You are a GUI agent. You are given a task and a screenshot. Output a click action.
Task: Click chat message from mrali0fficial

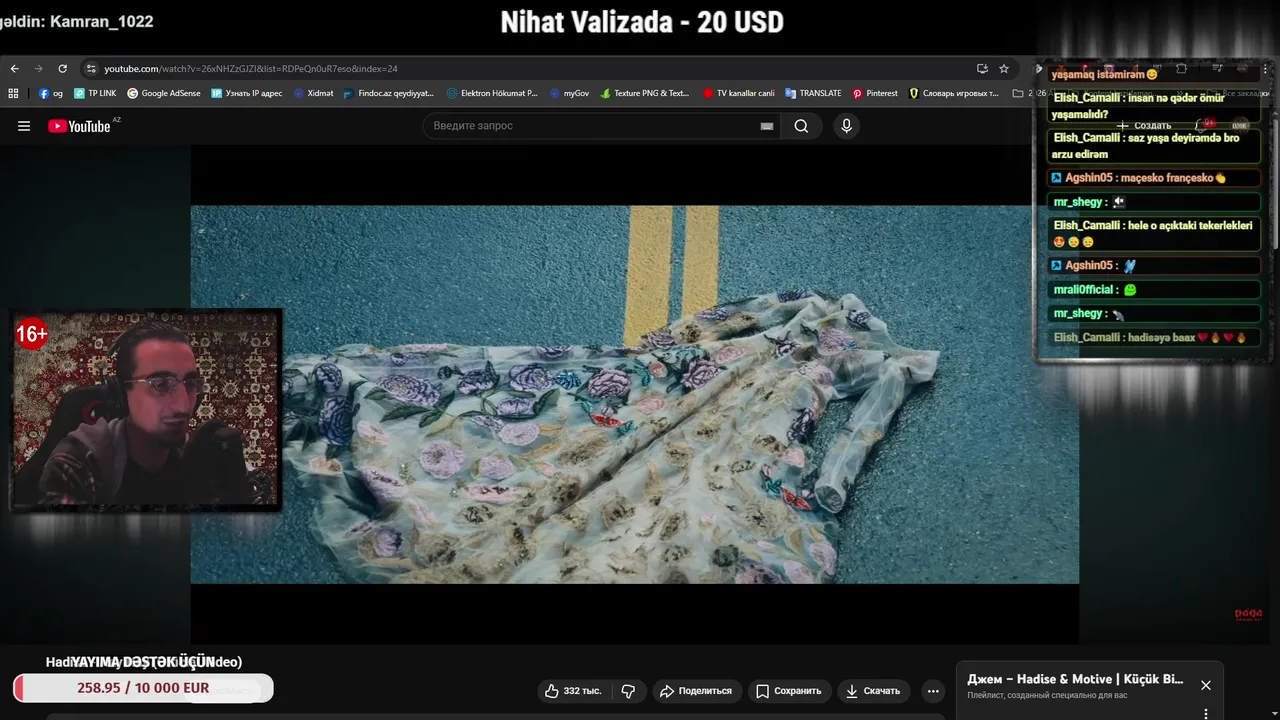click(x=1153, y=290)
